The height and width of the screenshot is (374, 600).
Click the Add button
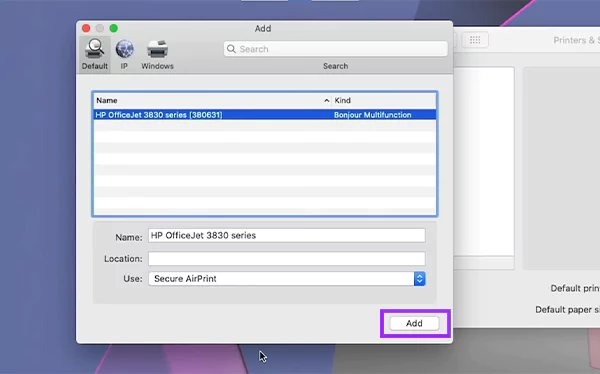(x=414, y=323)
